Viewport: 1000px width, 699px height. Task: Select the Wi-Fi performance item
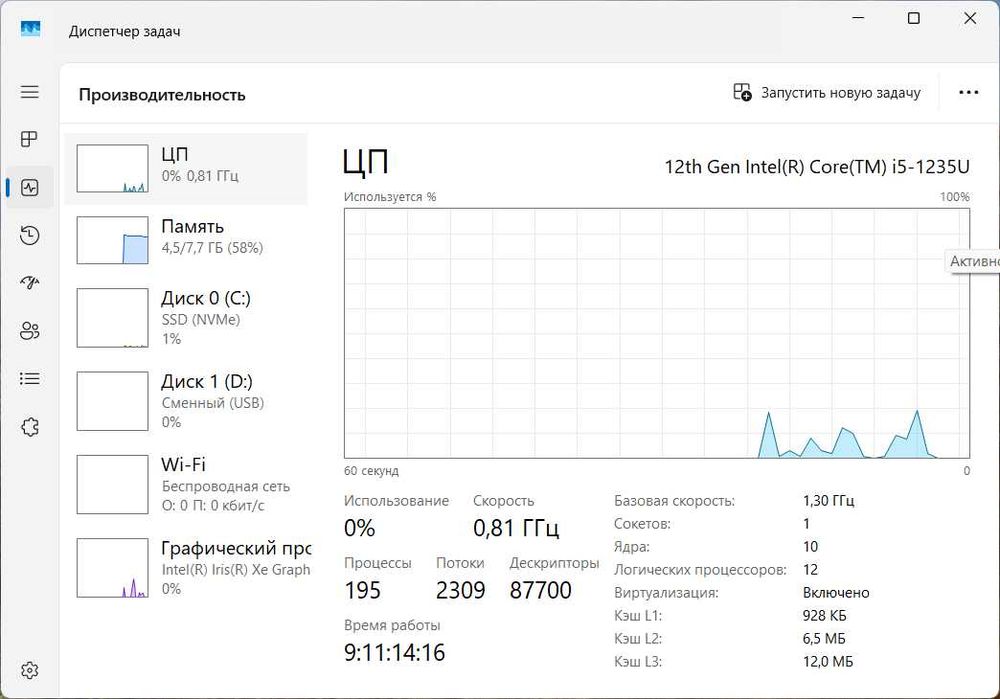[186, 484]
